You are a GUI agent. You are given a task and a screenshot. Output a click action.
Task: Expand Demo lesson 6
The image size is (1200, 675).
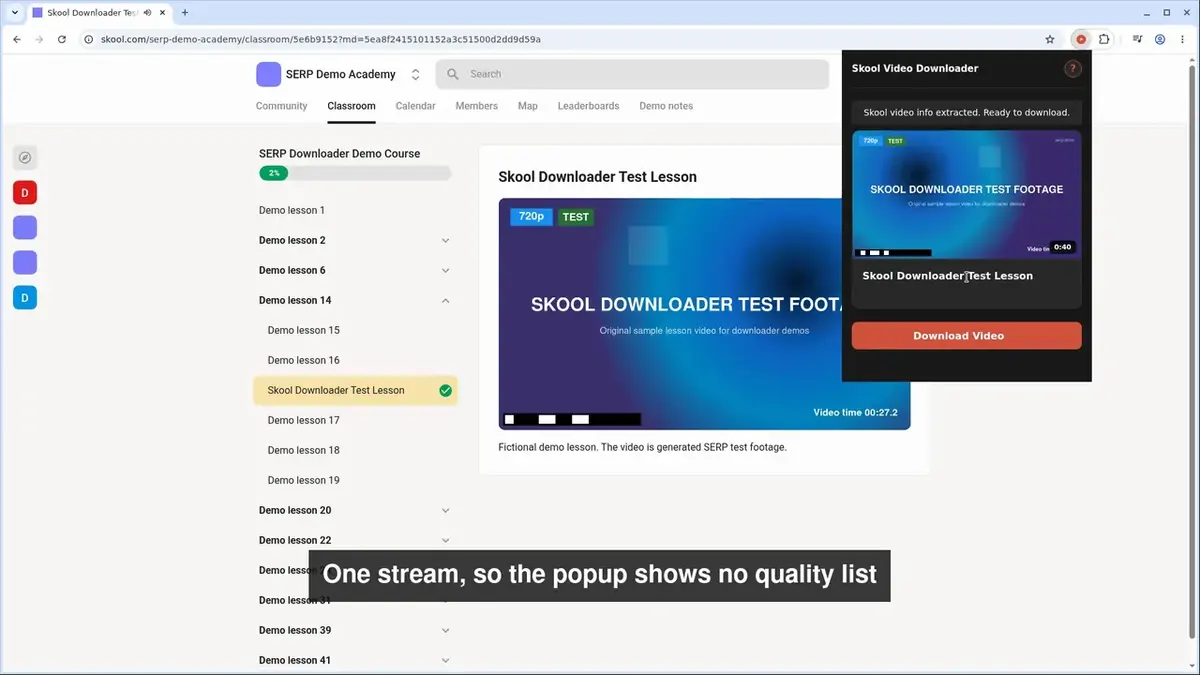click(x=446, y=270)
